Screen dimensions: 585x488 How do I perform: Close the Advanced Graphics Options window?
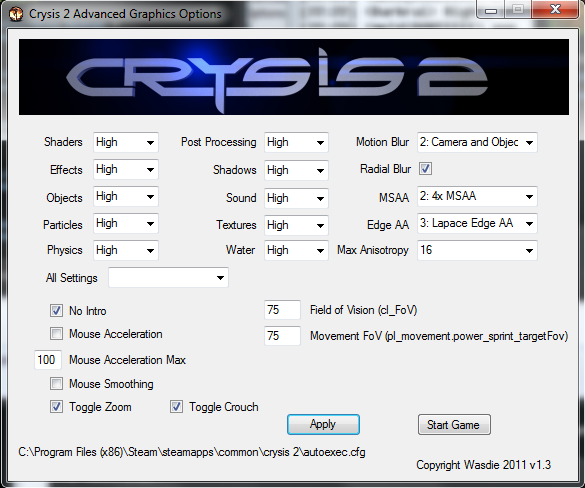point(556,9)
